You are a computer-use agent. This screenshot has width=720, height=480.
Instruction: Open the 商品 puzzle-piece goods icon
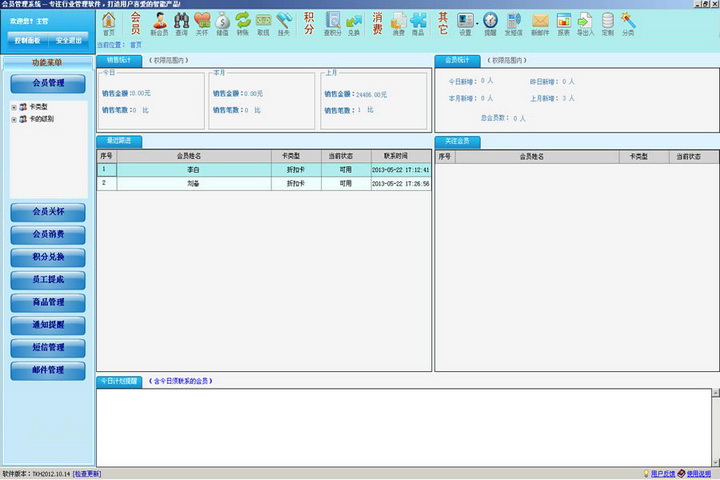[418, 24]
